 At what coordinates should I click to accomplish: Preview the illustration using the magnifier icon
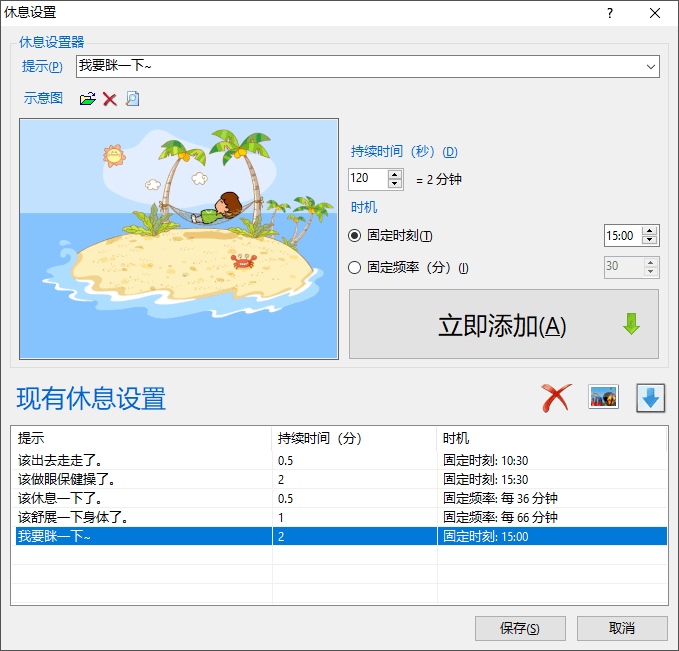133,99
